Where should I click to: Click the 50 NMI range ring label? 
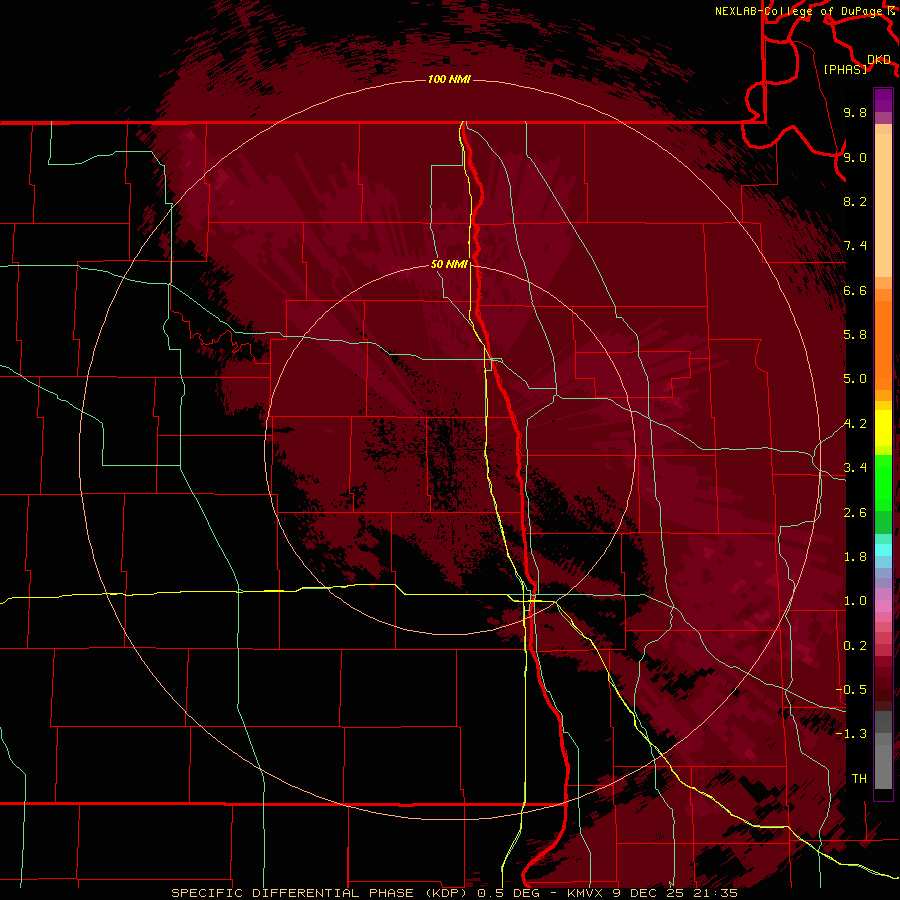pyautogui.click(x=449, y=264)
